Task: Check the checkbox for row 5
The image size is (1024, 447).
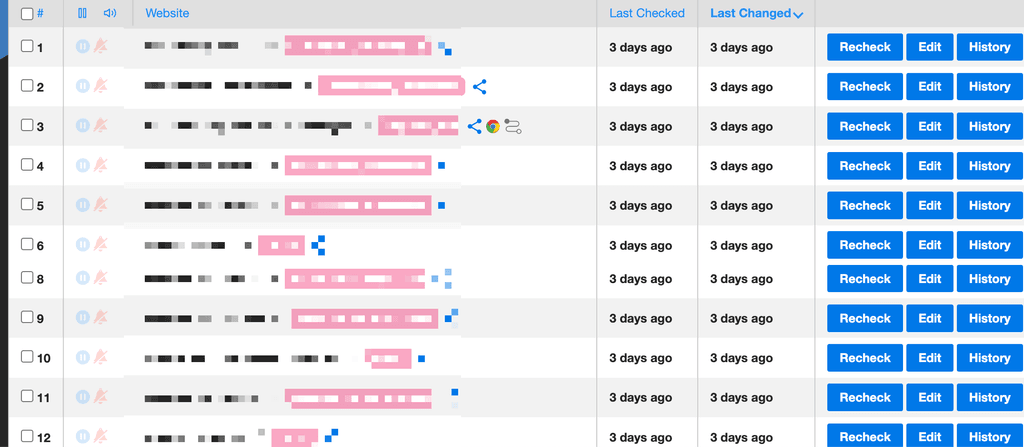Action: click(27, 205)
